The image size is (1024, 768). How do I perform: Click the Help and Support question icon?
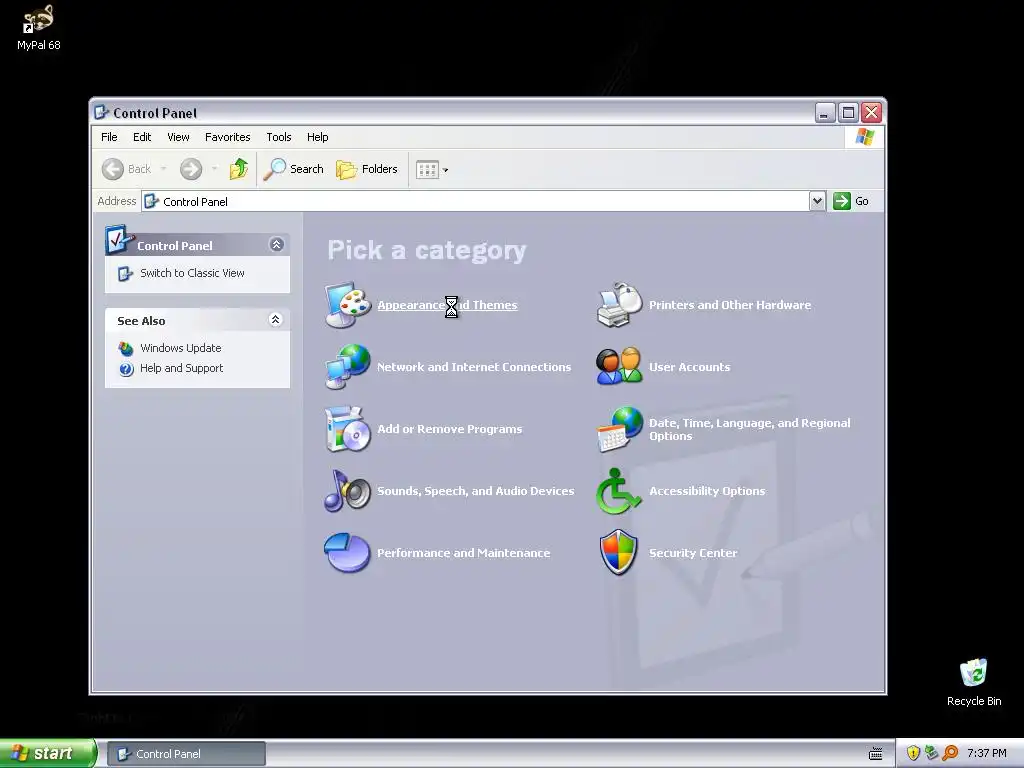126,369
